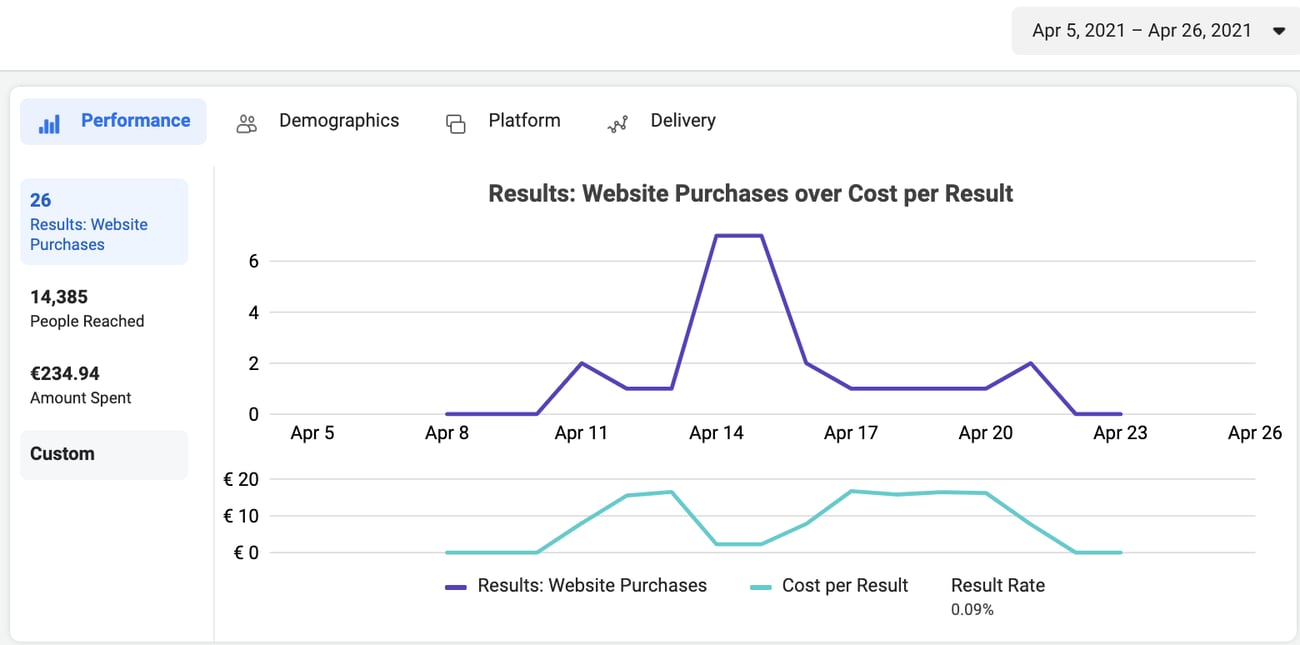This screenshot has height=645, width=1300.
Task: Switch to the Demographics tab
Action: (338, 121)
